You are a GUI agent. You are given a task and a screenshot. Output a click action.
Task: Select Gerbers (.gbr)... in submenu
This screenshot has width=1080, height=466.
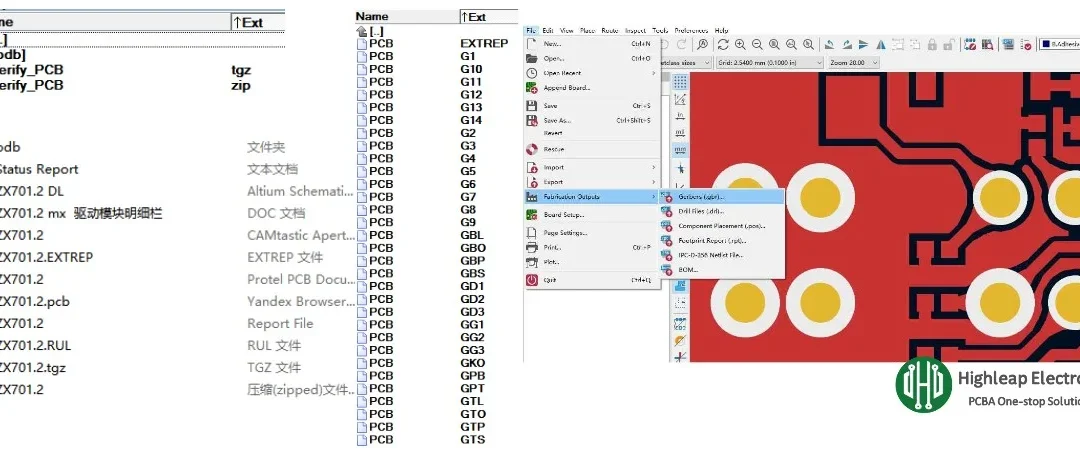coord(722,197)
